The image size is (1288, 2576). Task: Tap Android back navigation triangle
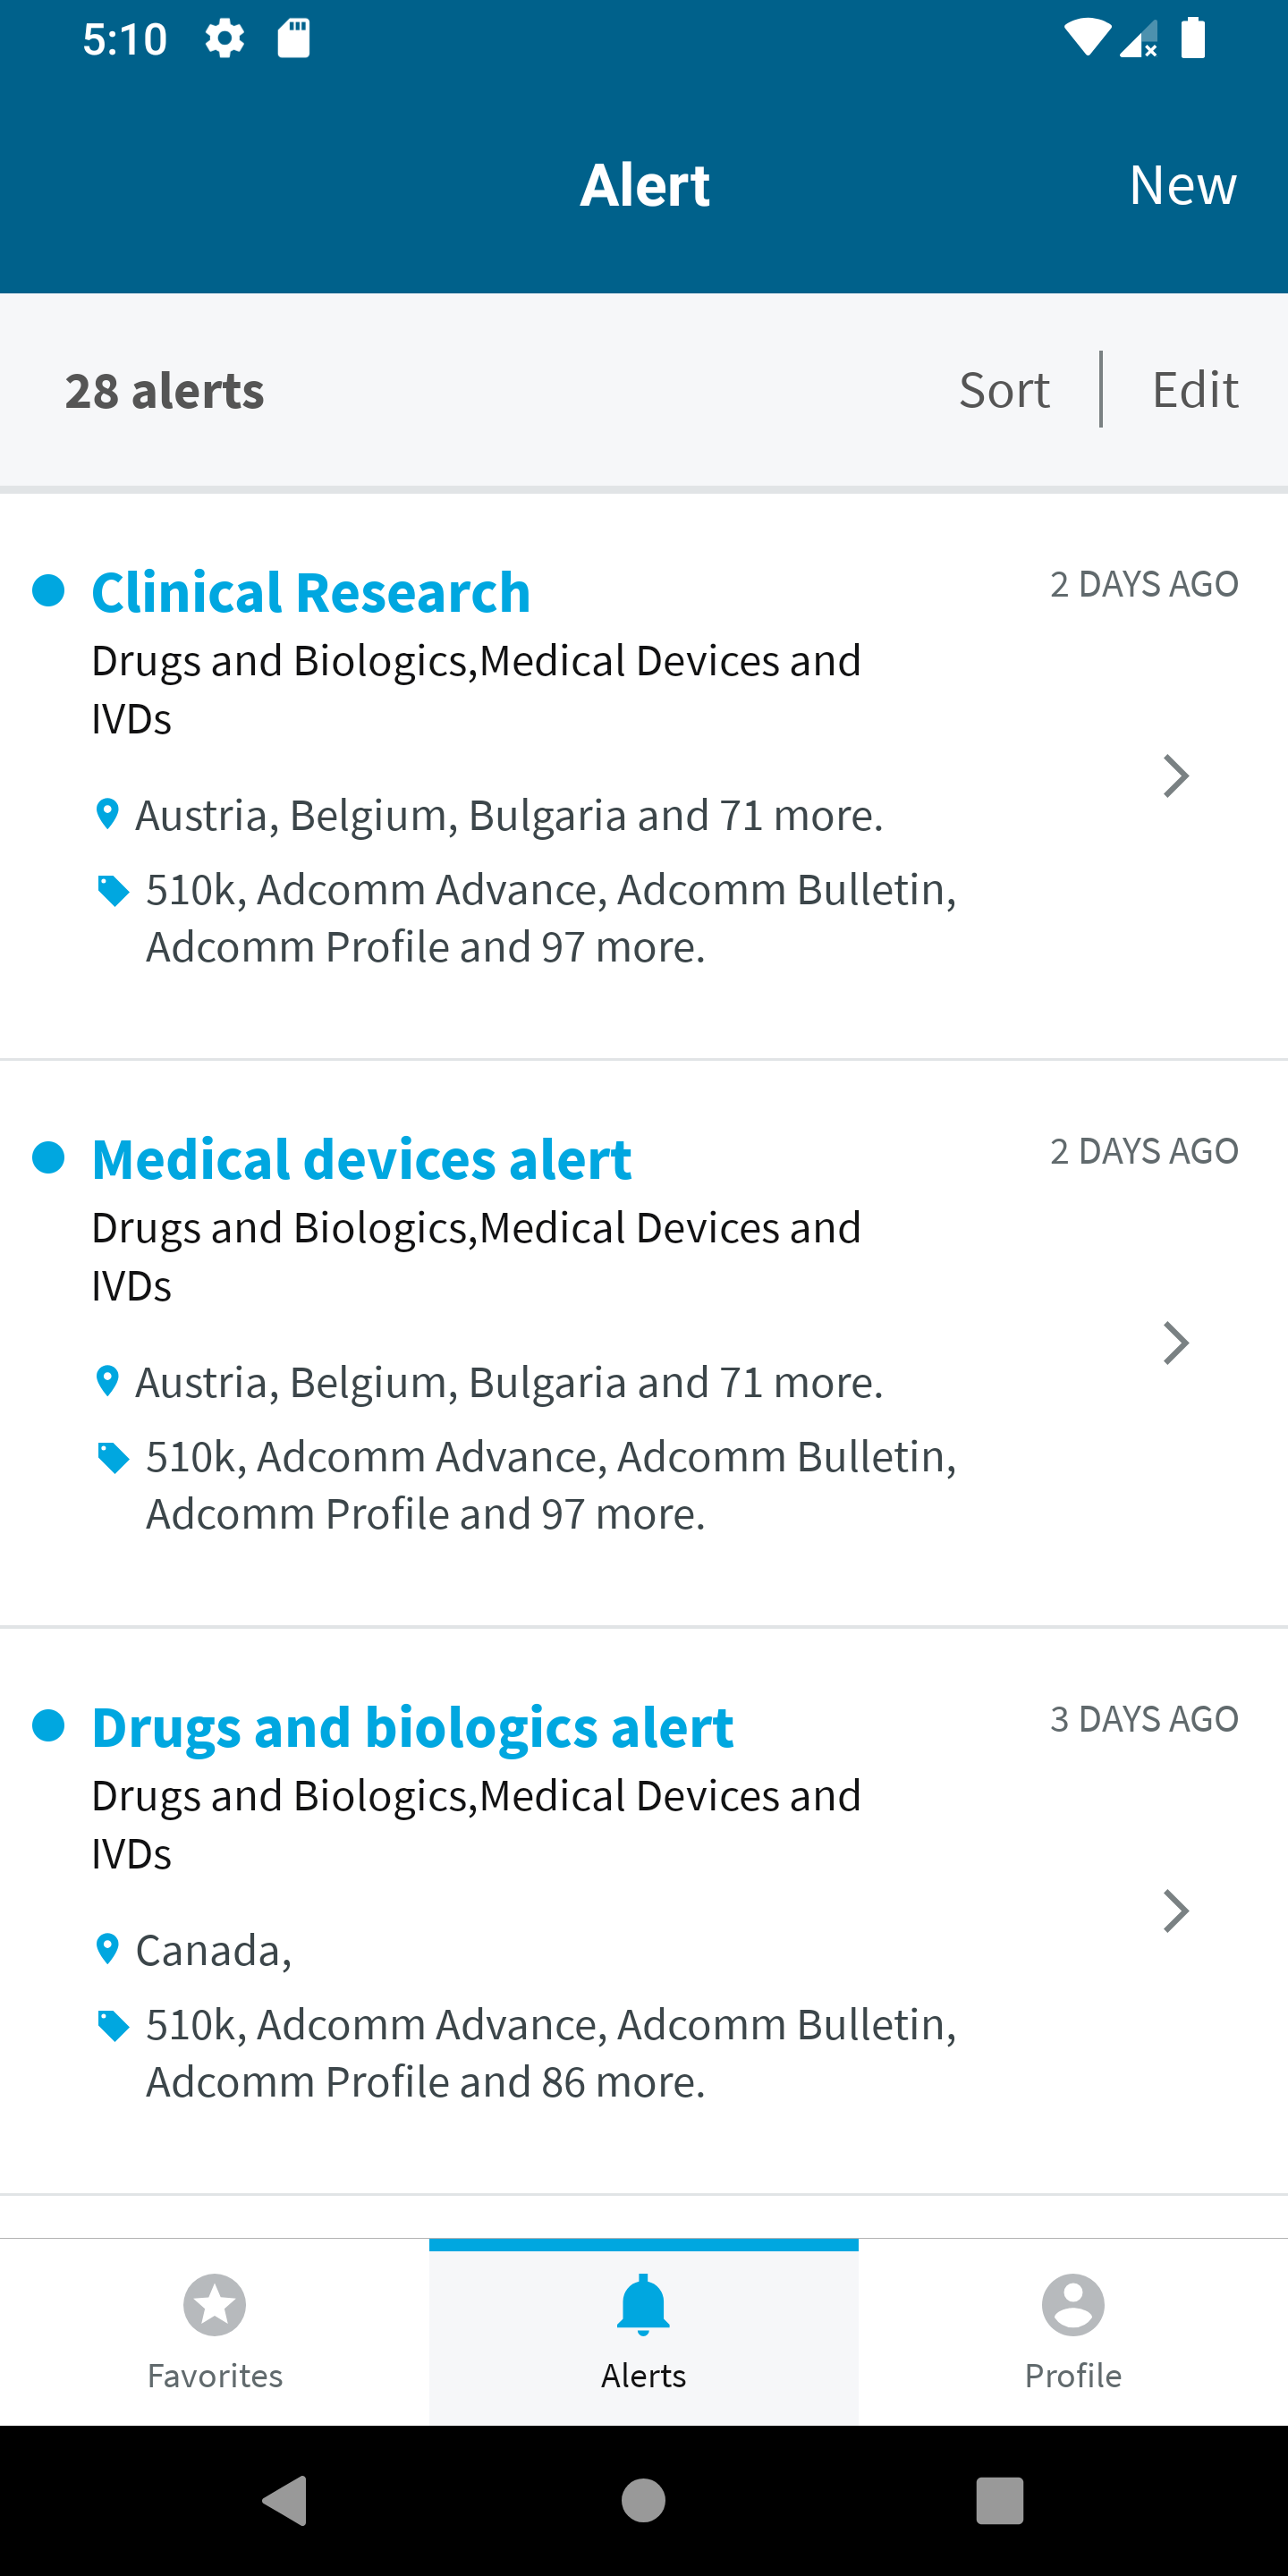(285, 2501)
